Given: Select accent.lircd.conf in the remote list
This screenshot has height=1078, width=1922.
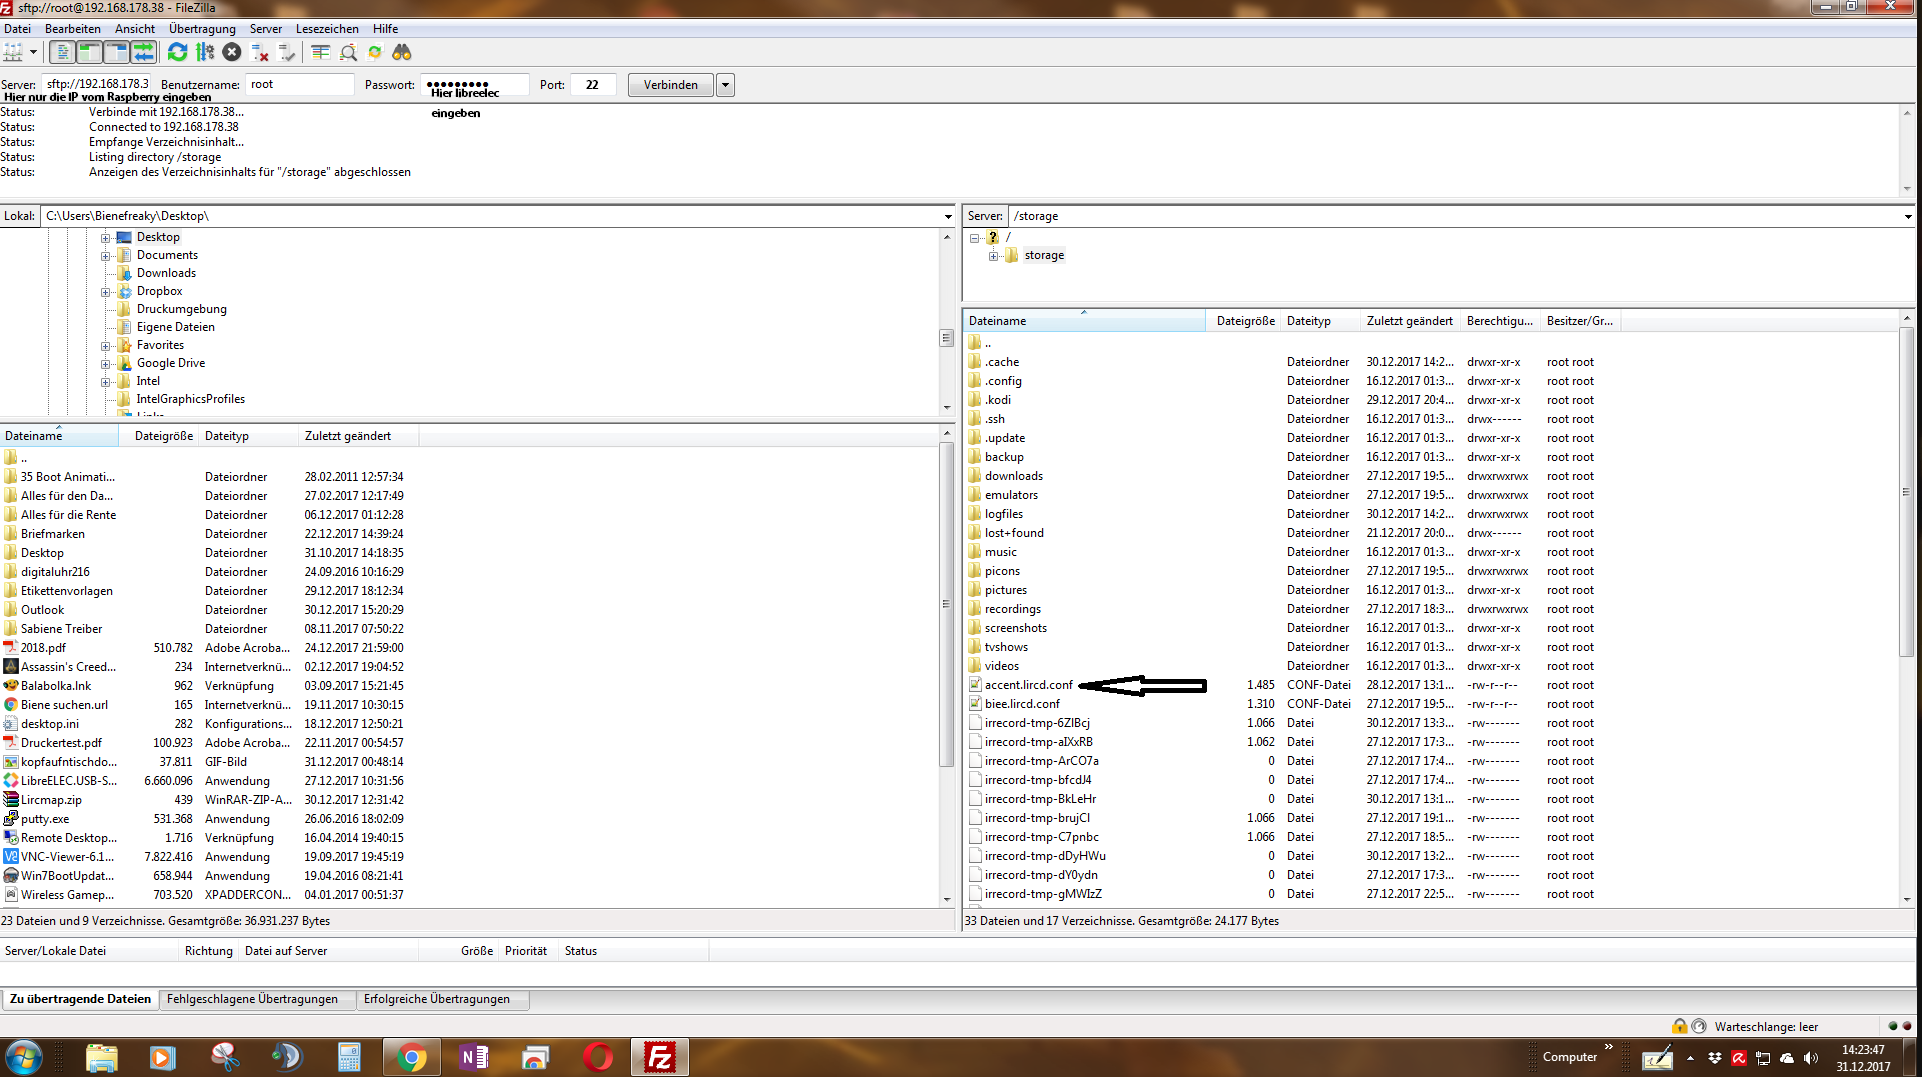Looking at the screenshot, I should (x=1028, y=685).
